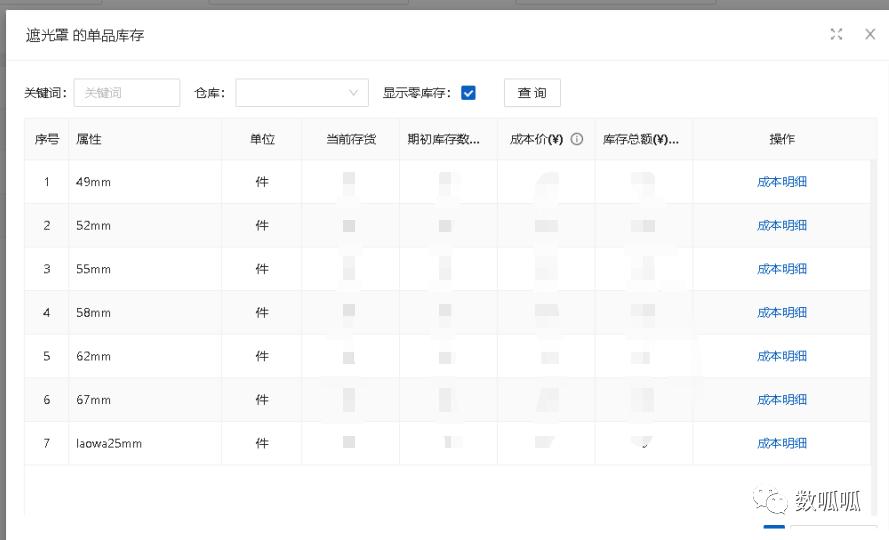The image size is (889, 540).
Task: Select the 62mm attribute cell
Action: pos(145,356)
